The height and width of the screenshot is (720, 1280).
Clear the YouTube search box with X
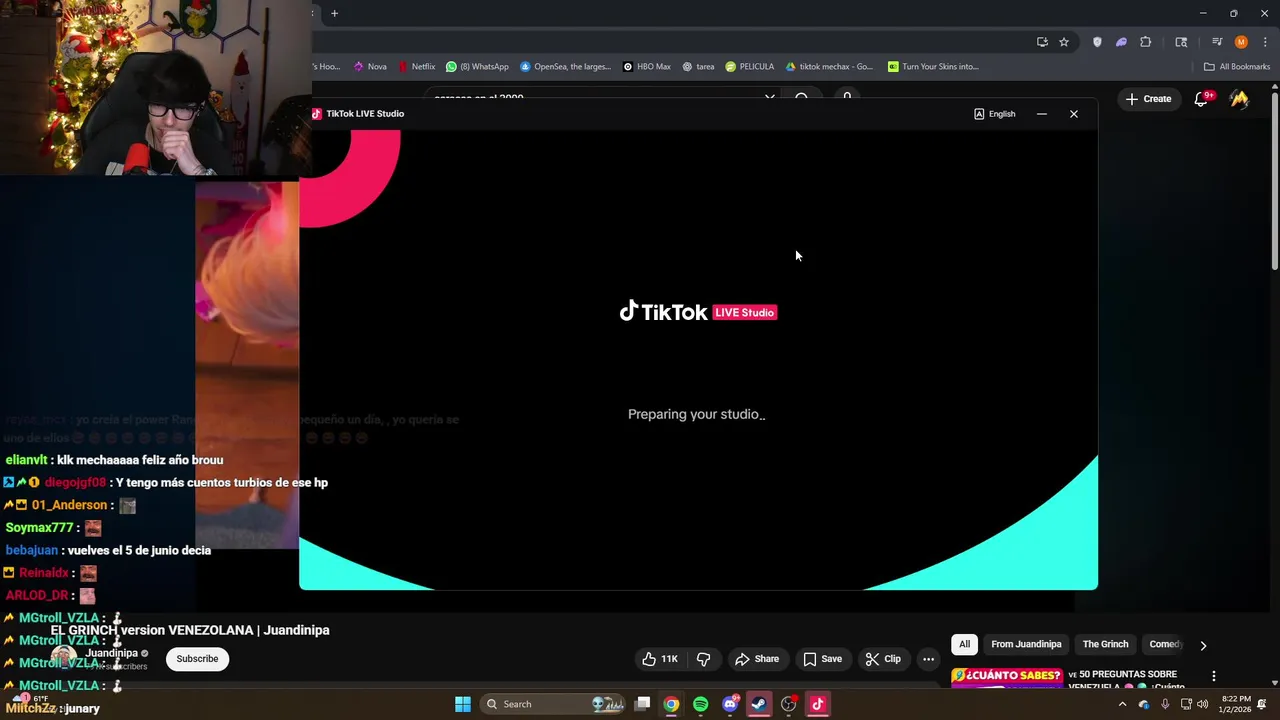click(770, 98)
